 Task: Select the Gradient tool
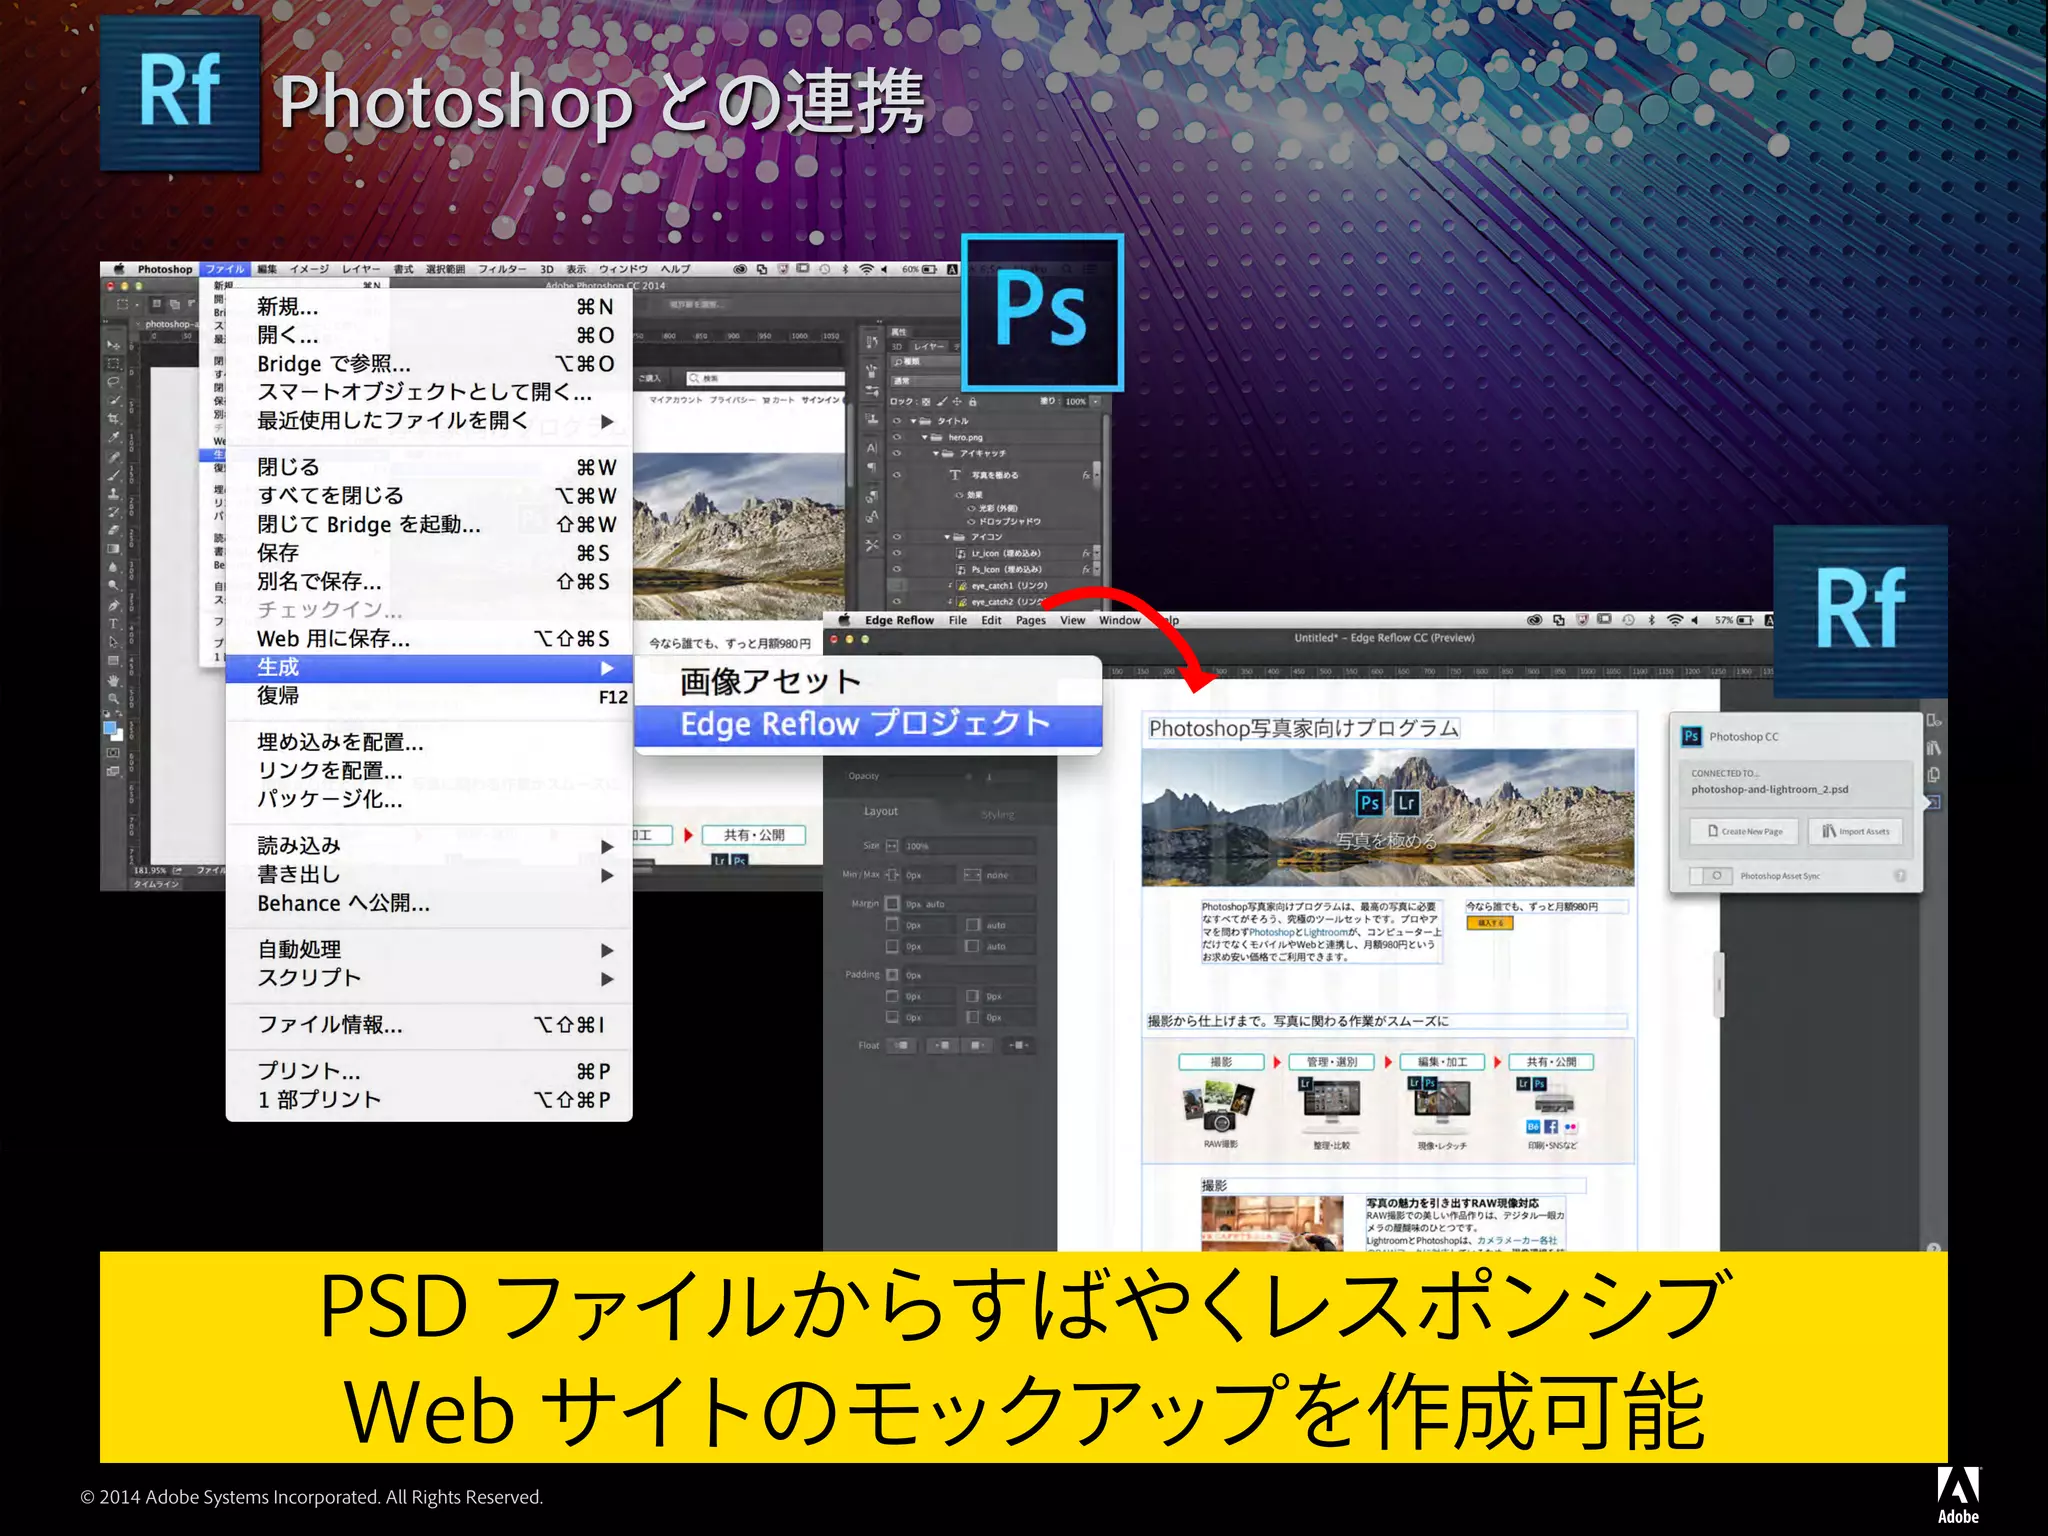coord(113,548)
